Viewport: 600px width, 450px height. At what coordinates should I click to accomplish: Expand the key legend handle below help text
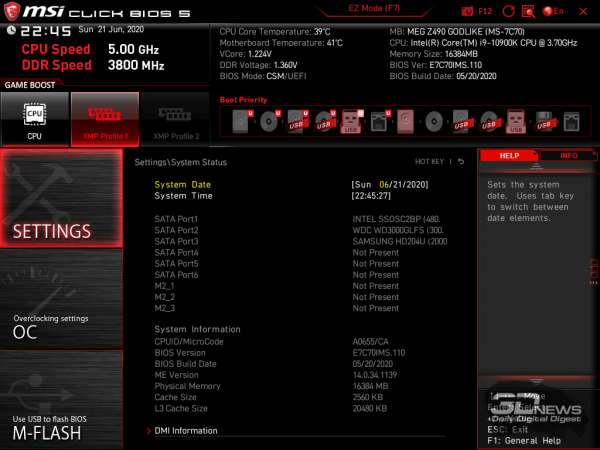coord(536,381)
